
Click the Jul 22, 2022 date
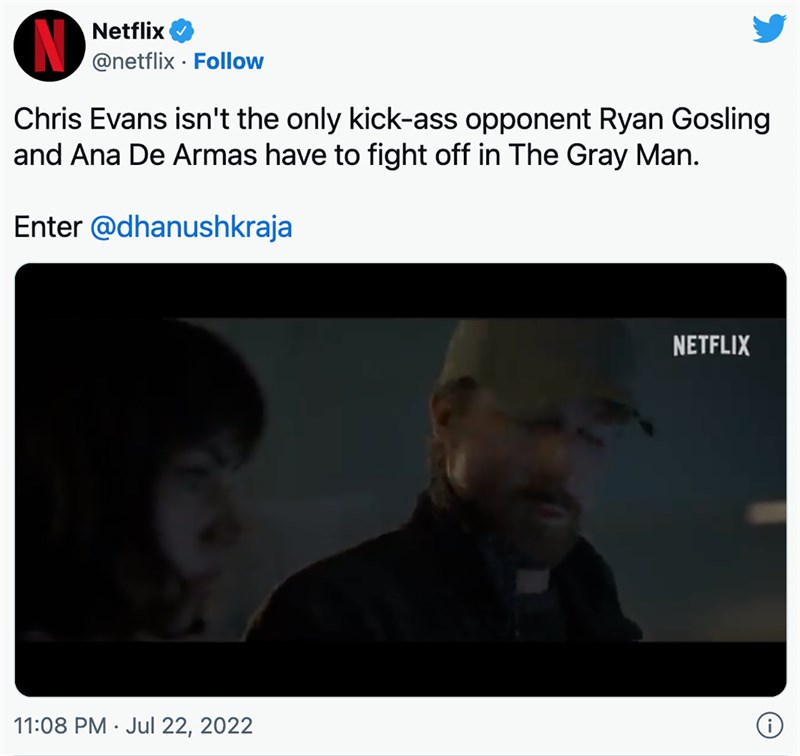[189, 725]
